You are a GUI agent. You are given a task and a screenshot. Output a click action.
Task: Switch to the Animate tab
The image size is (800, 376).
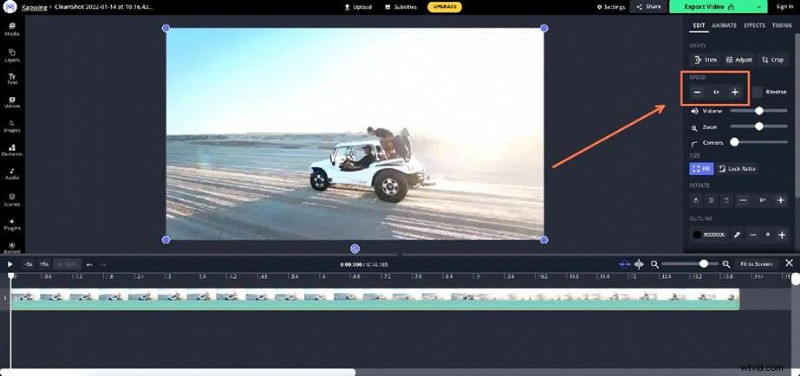(x=724, y=26)
